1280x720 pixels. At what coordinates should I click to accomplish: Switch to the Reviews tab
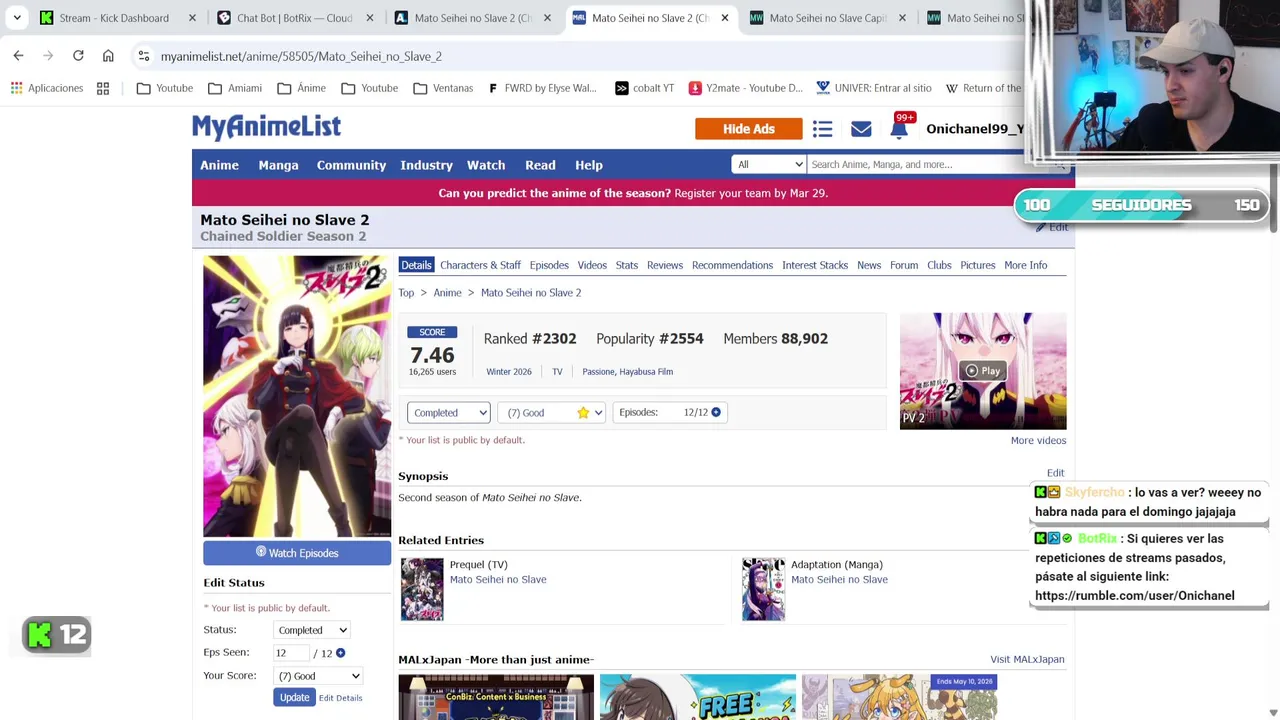[x=665, y=265]
